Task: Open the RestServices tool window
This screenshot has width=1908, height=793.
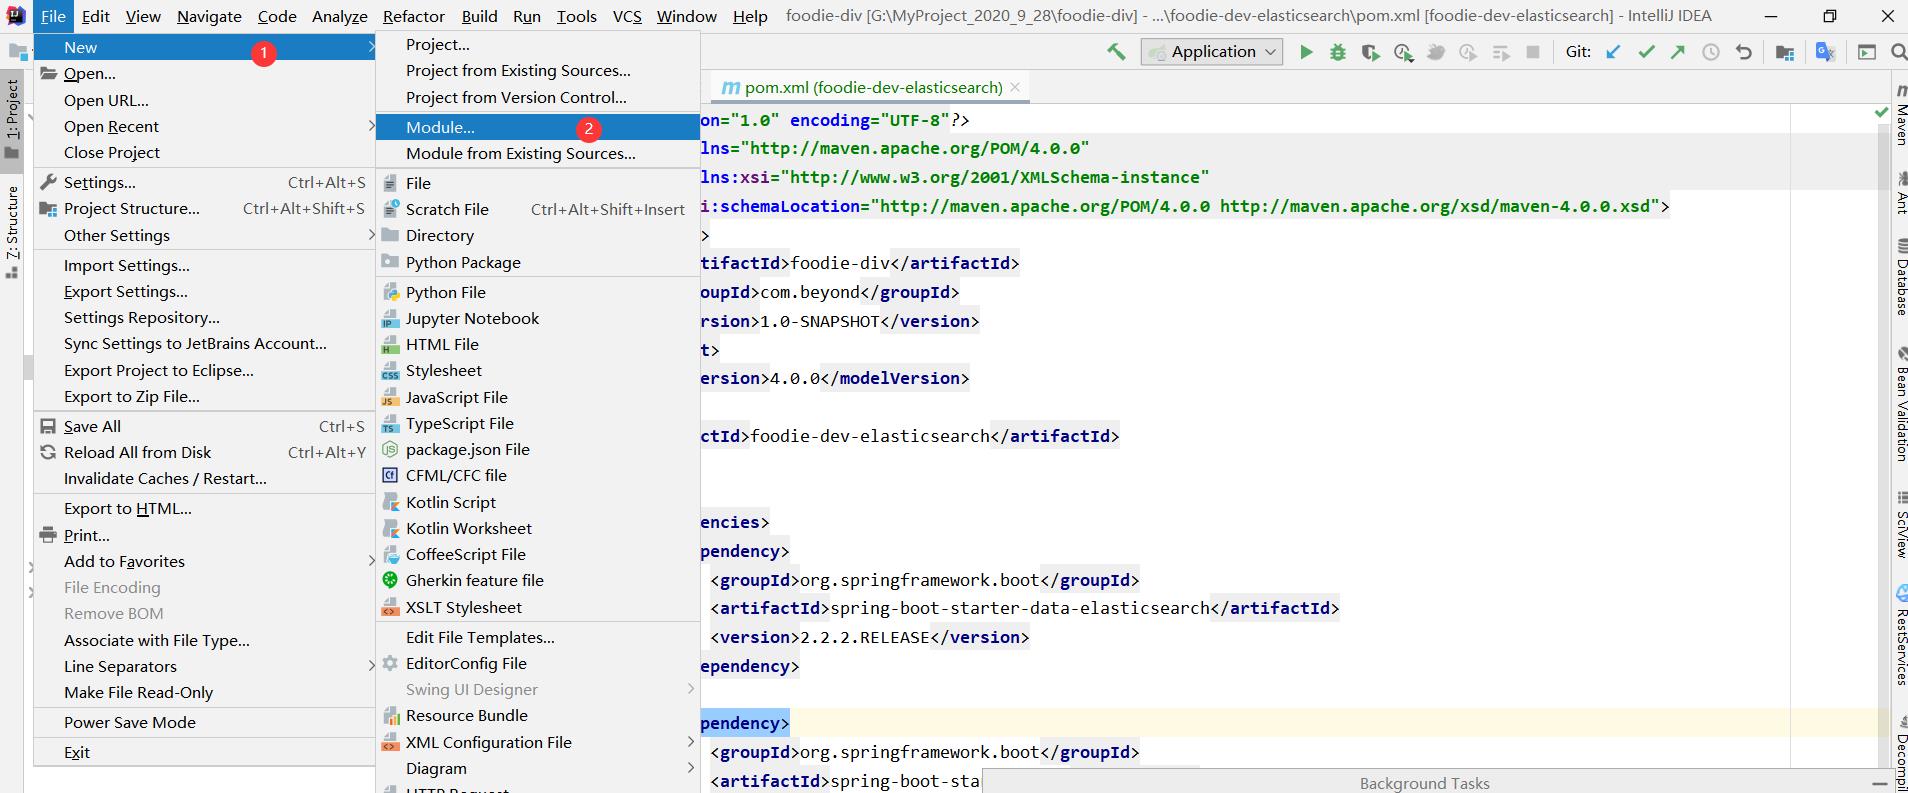Action: point(1900,635)
